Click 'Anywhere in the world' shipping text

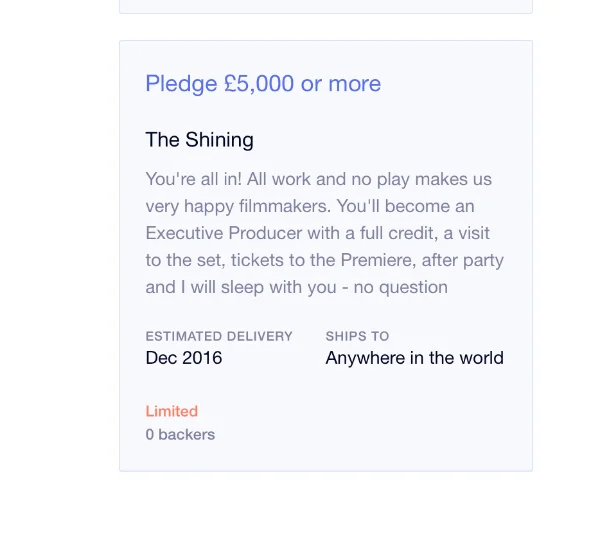click(x=414, y=358)
